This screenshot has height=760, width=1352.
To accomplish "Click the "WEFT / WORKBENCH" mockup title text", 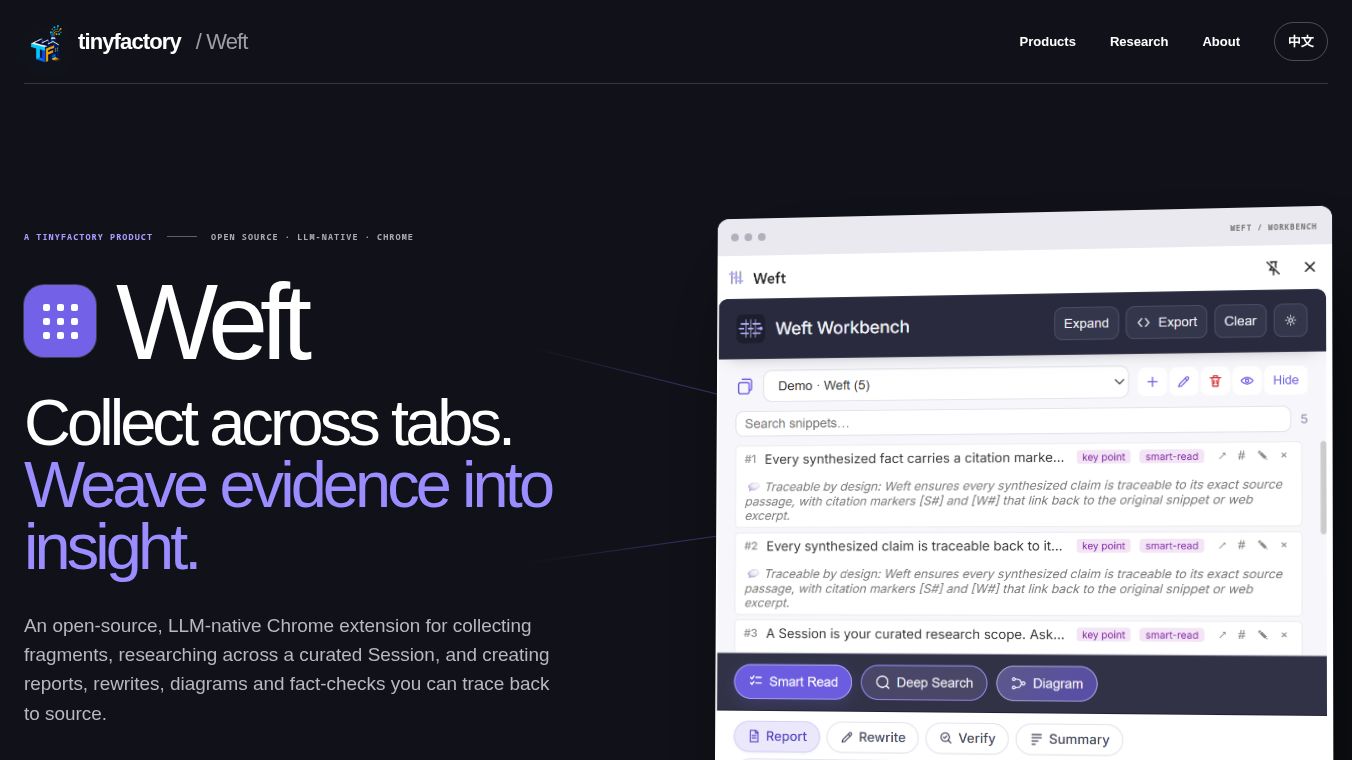I will click(1273, 227).
